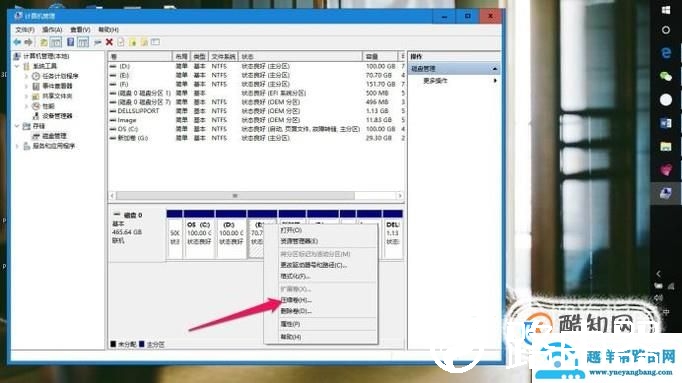Open the 操作(A) menu

[52, 30]
